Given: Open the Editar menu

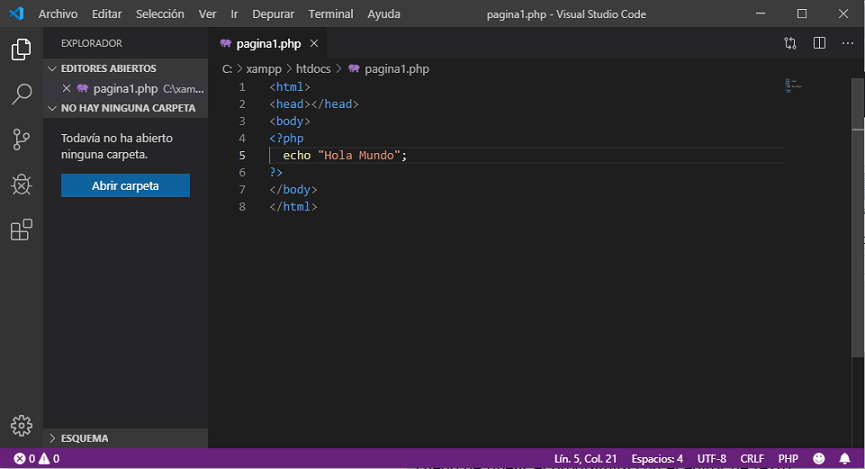Looking at the screenshot, I should click(106, 14).
